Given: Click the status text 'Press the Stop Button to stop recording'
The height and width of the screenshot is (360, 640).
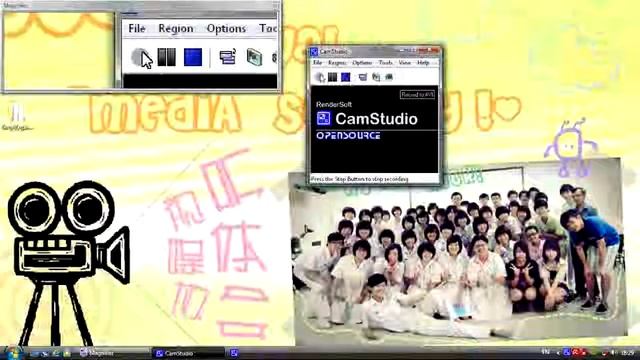Looking at the screenshot, I should 359,179.
